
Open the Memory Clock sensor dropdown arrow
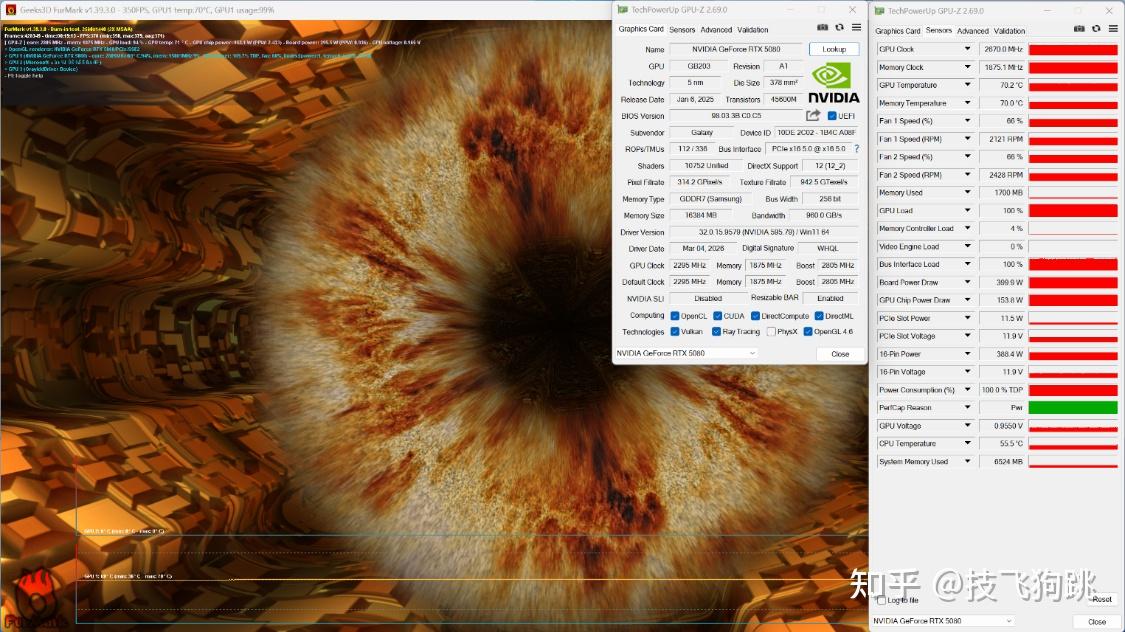point(967,67)
